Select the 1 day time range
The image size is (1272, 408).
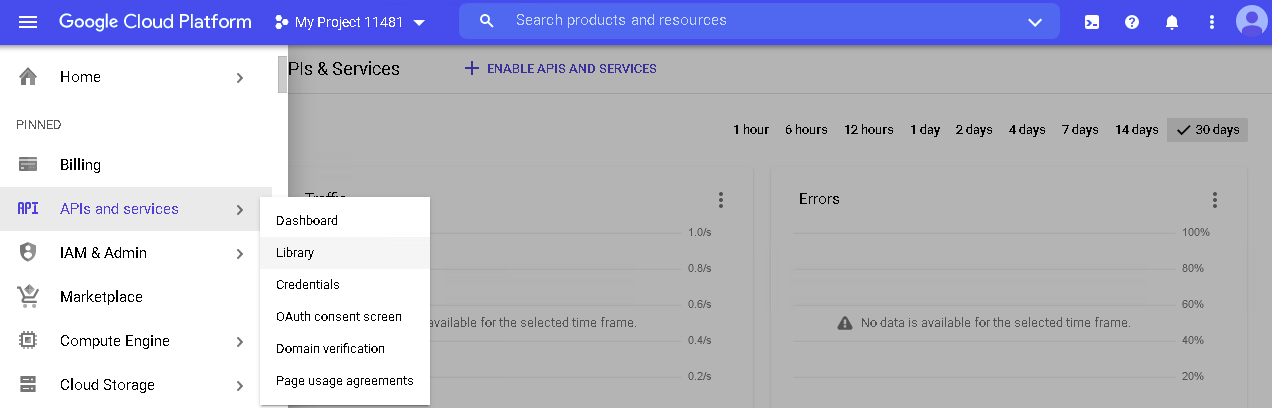(x=925, y=130)
